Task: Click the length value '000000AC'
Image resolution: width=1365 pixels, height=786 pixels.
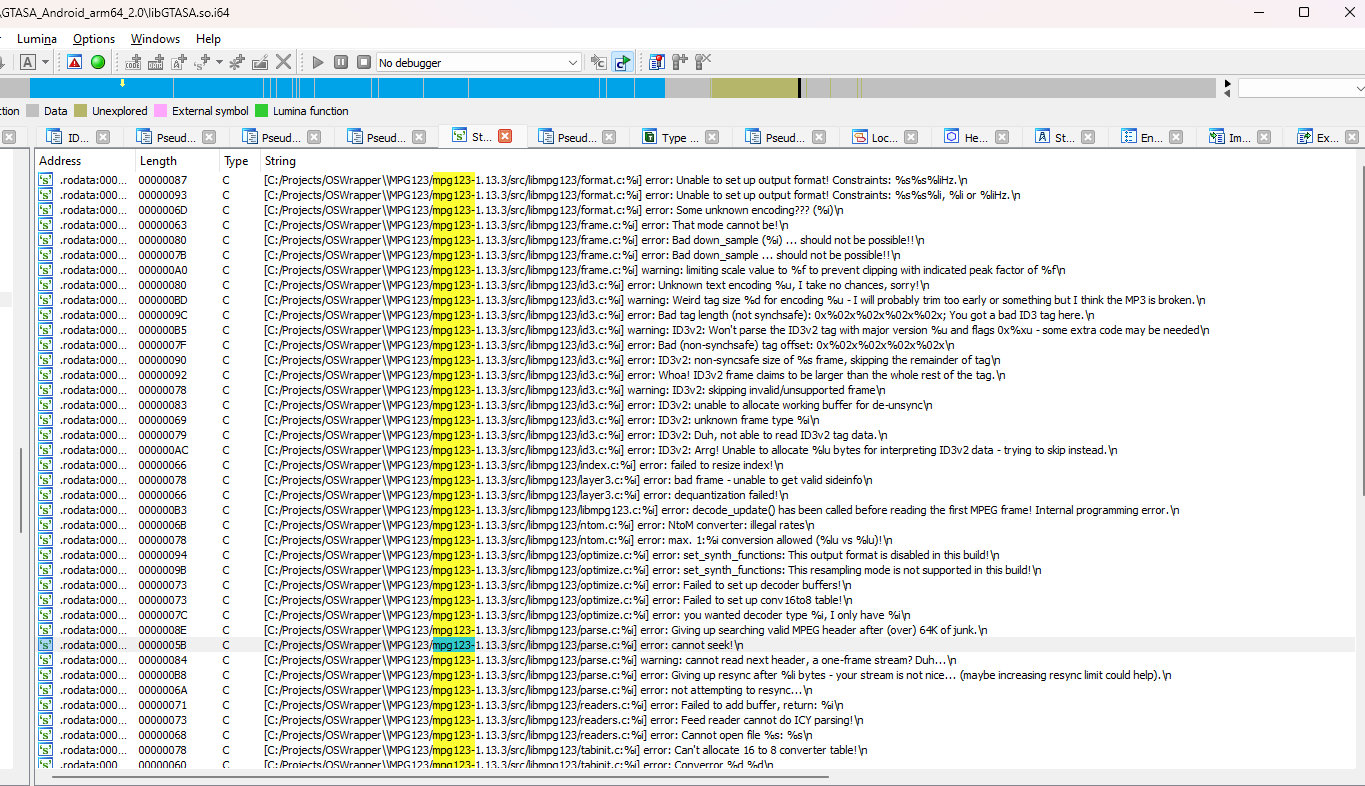Action: pyautogui.click(x=162, y=450)
